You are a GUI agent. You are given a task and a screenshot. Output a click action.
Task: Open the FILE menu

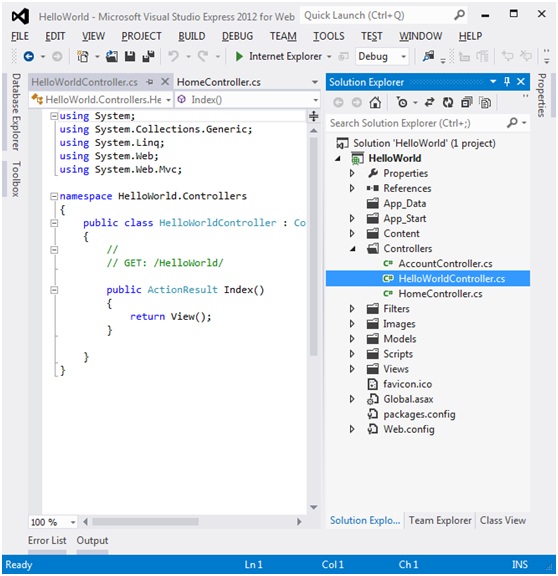(20, 36)
